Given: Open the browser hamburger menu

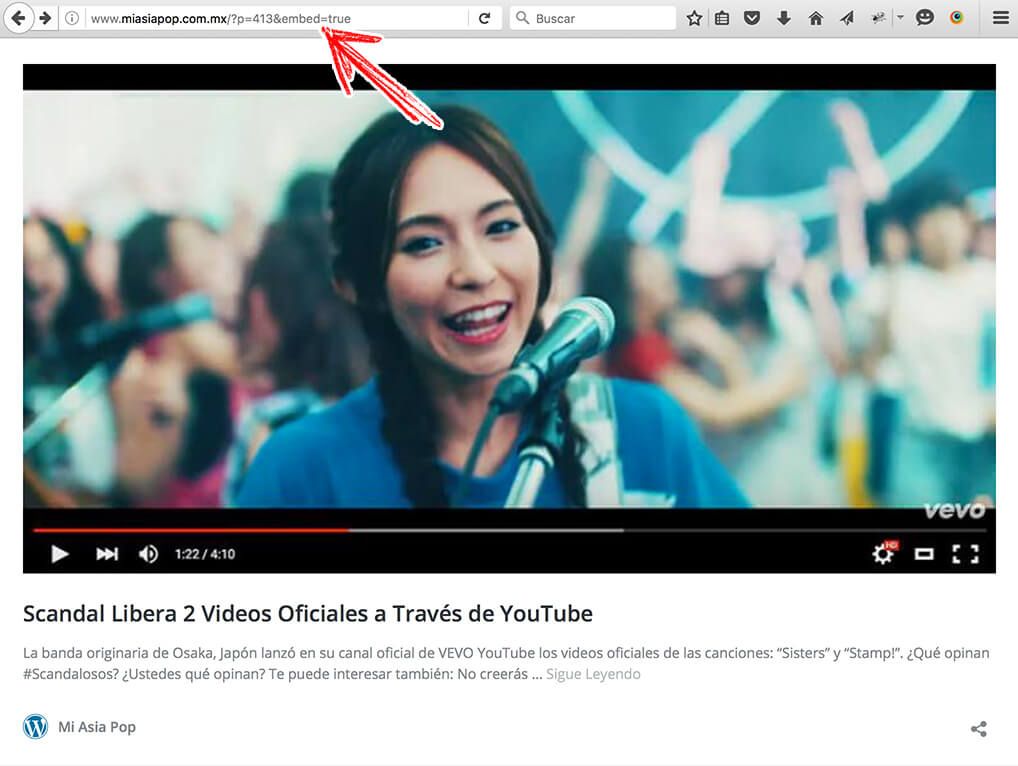Looking at the screenshot, I should pos(1001,18).
